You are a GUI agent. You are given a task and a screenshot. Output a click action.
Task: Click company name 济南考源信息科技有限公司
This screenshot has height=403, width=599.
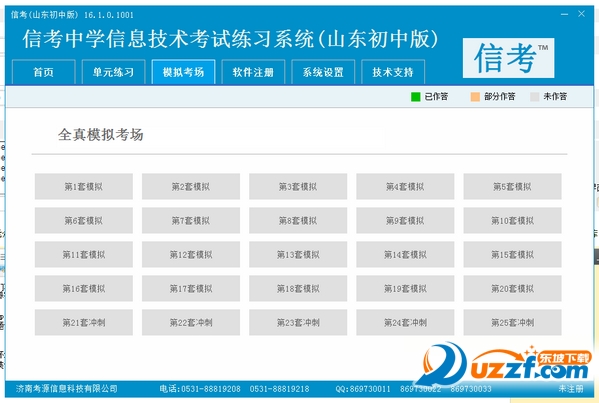[67, 389]
